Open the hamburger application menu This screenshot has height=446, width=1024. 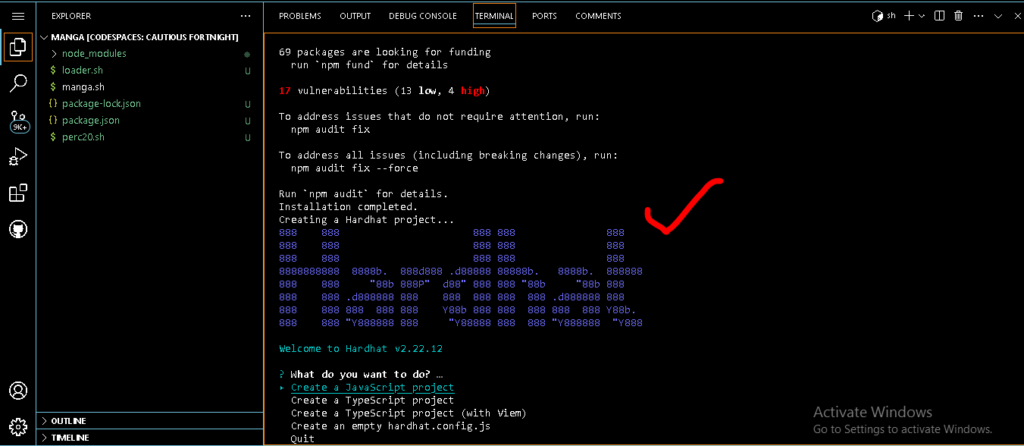click(x=18, y=16)
